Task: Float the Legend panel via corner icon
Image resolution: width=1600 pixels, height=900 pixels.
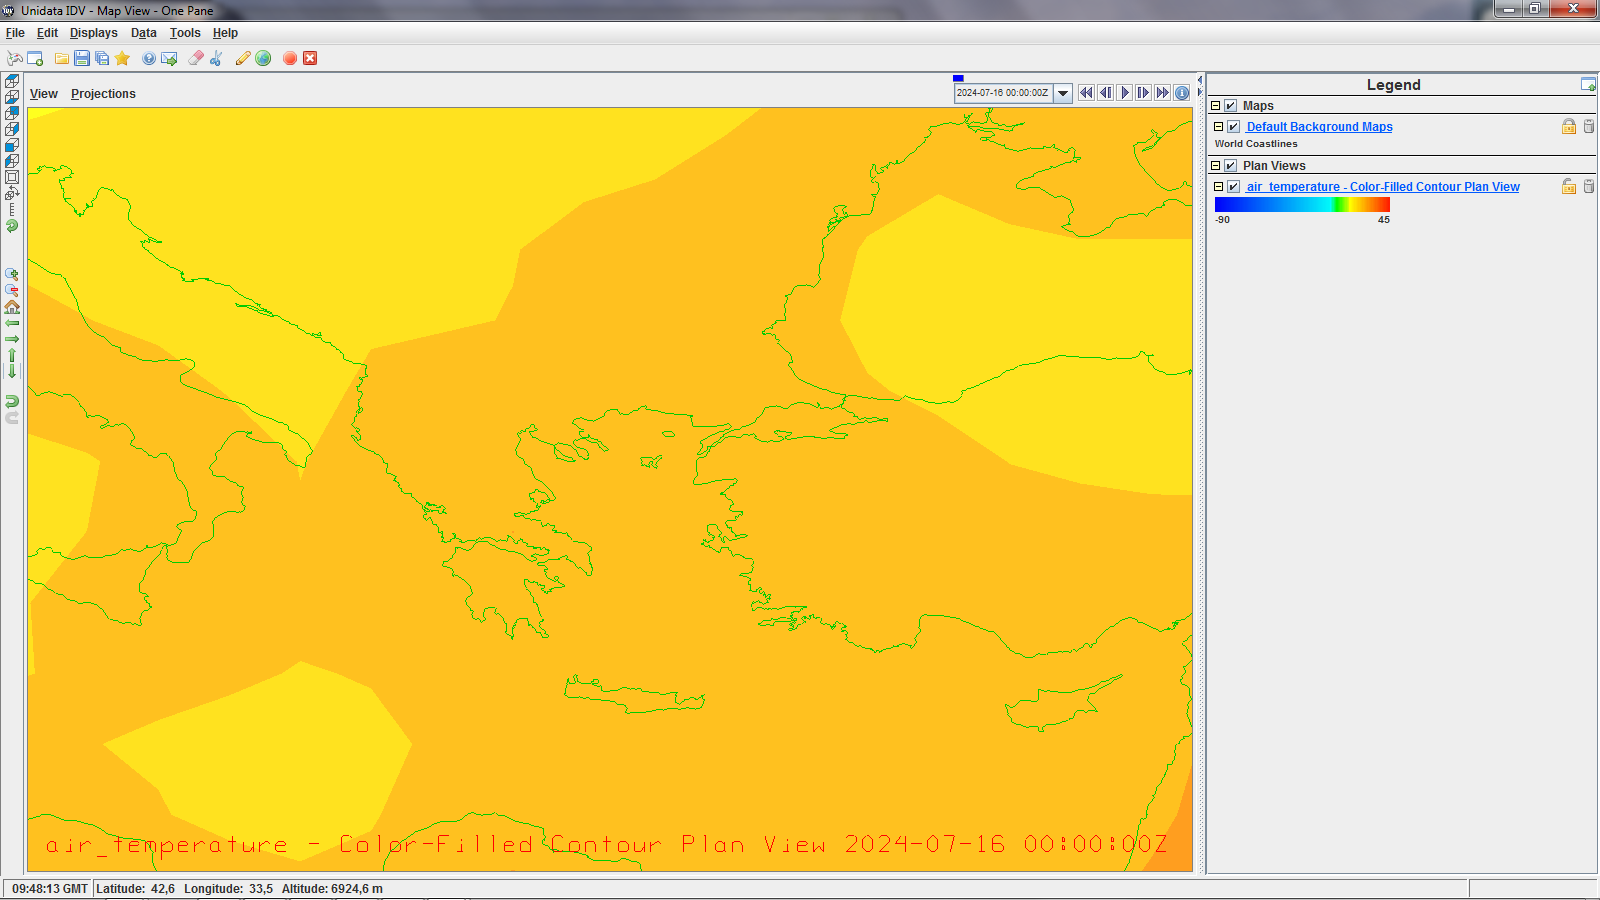Action: 1588,85
